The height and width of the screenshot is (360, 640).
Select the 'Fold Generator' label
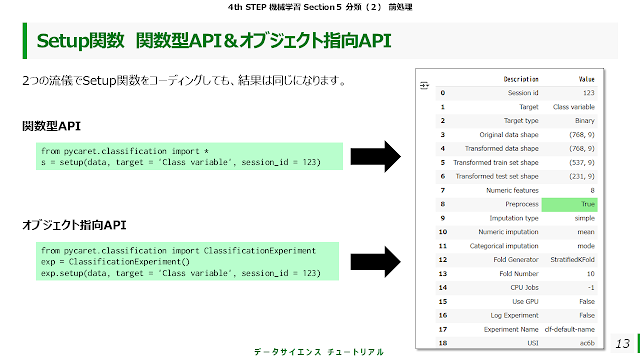(x=516, y=260)
